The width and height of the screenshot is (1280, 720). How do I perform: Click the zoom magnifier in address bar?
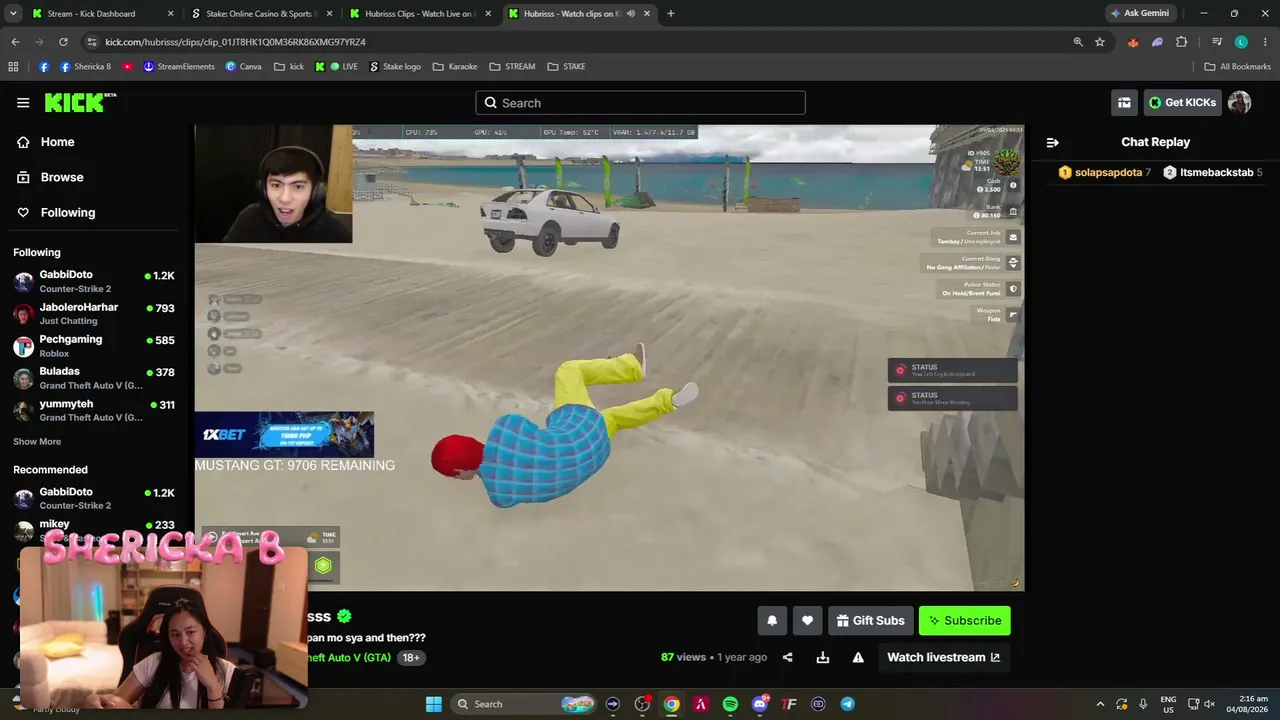tap(1078, 42)
